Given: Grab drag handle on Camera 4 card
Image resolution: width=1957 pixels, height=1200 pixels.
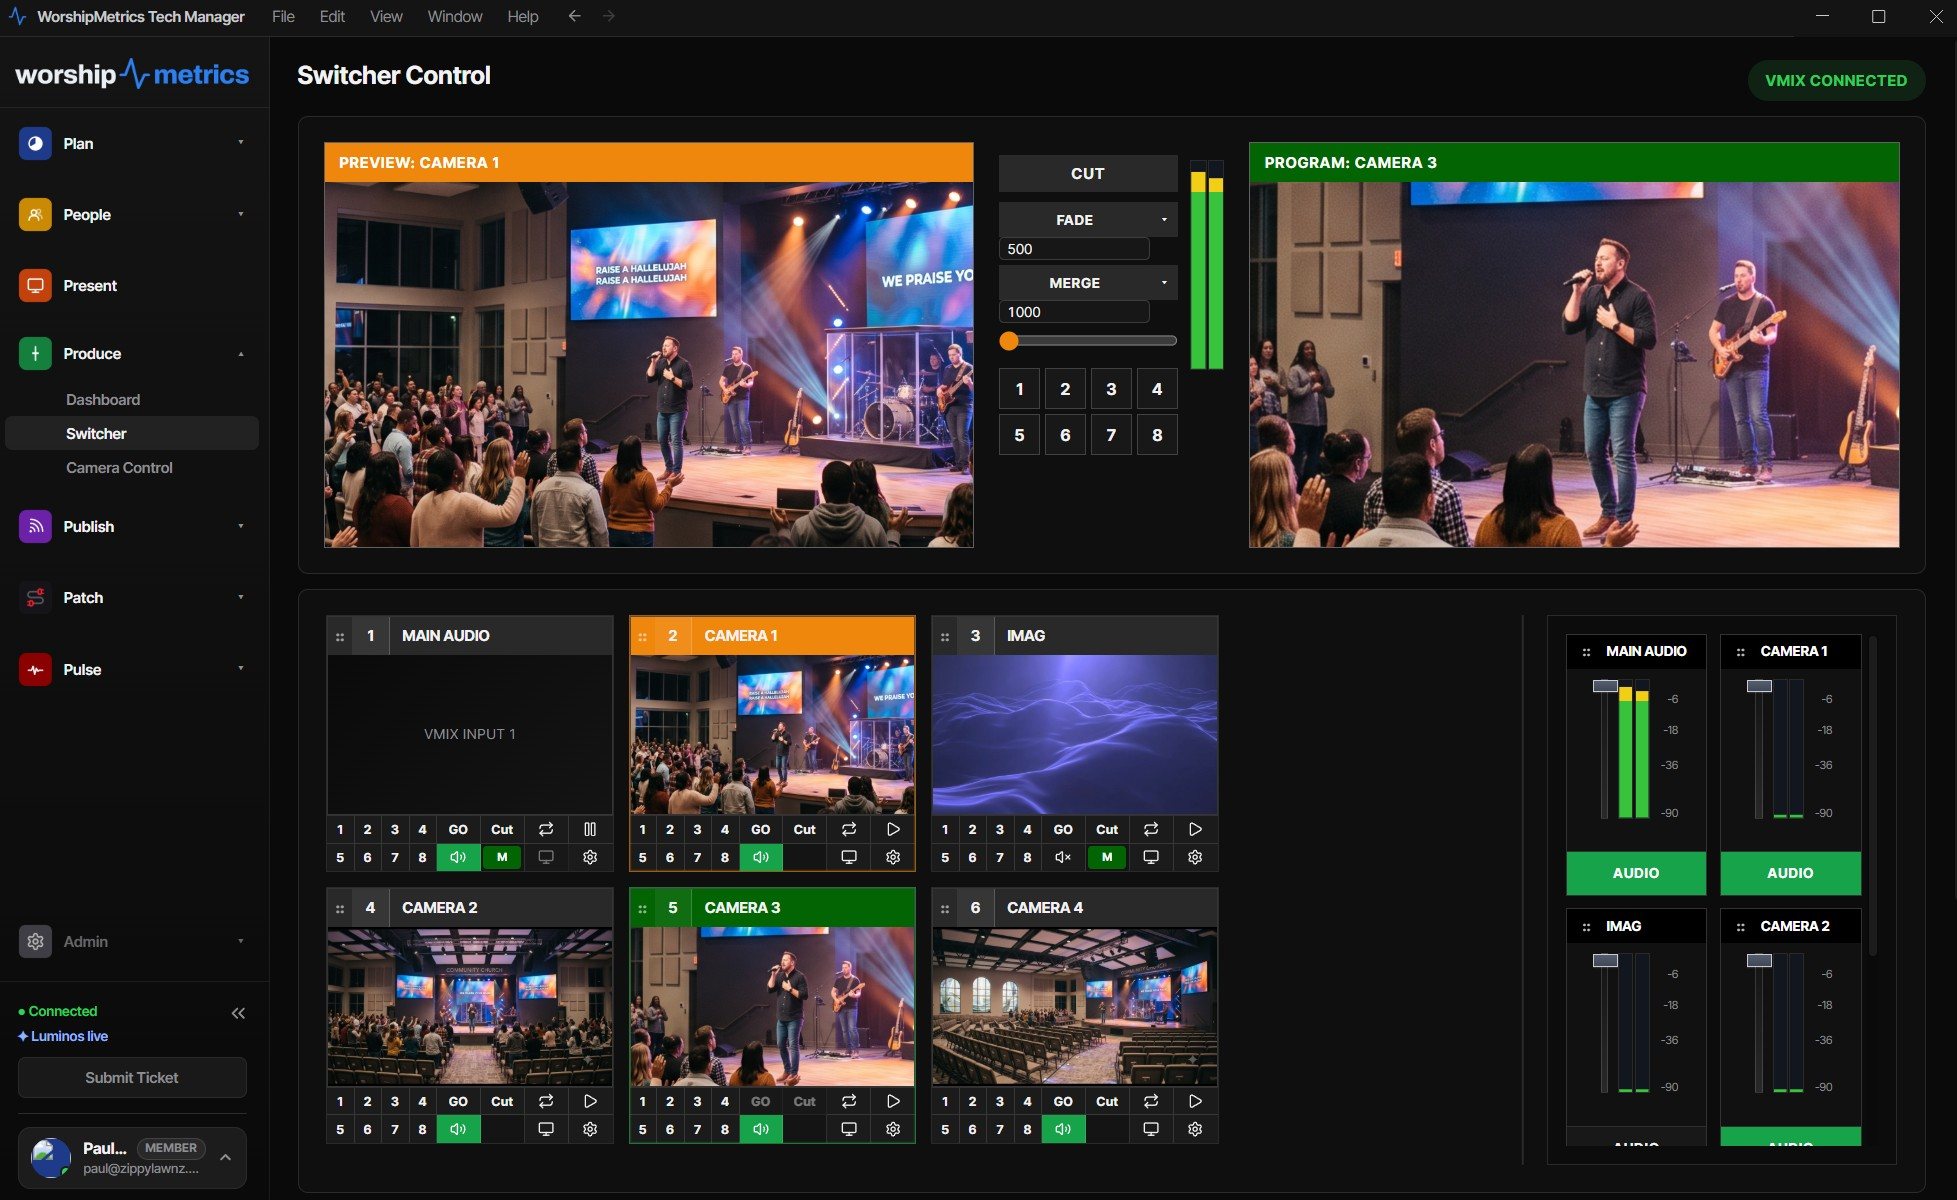Looking at the screenshot, I should pos(945,908).
